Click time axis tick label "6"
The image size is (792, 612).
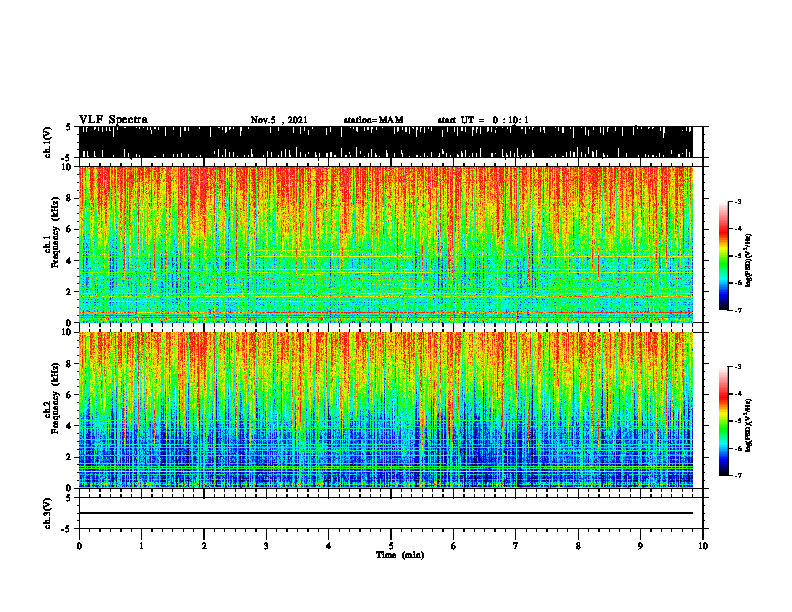(454, 546)
